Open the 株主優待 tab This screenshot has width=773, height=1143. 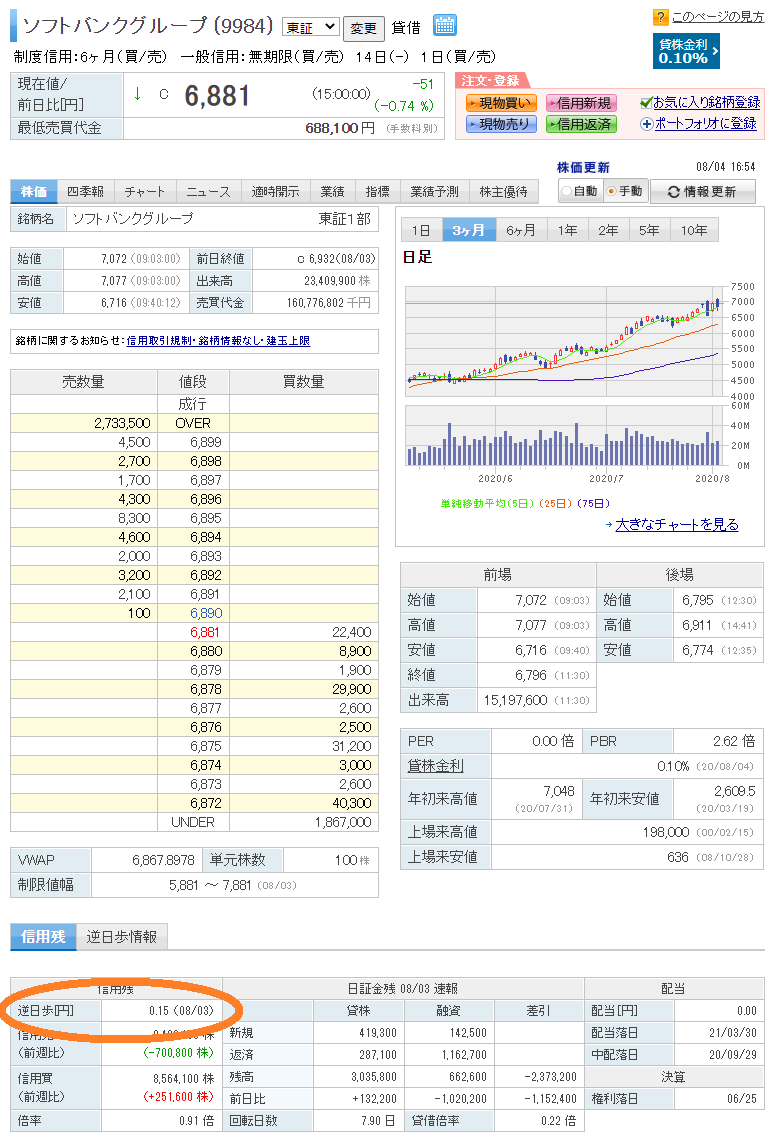pyautogui.click(x=503, y=192)
